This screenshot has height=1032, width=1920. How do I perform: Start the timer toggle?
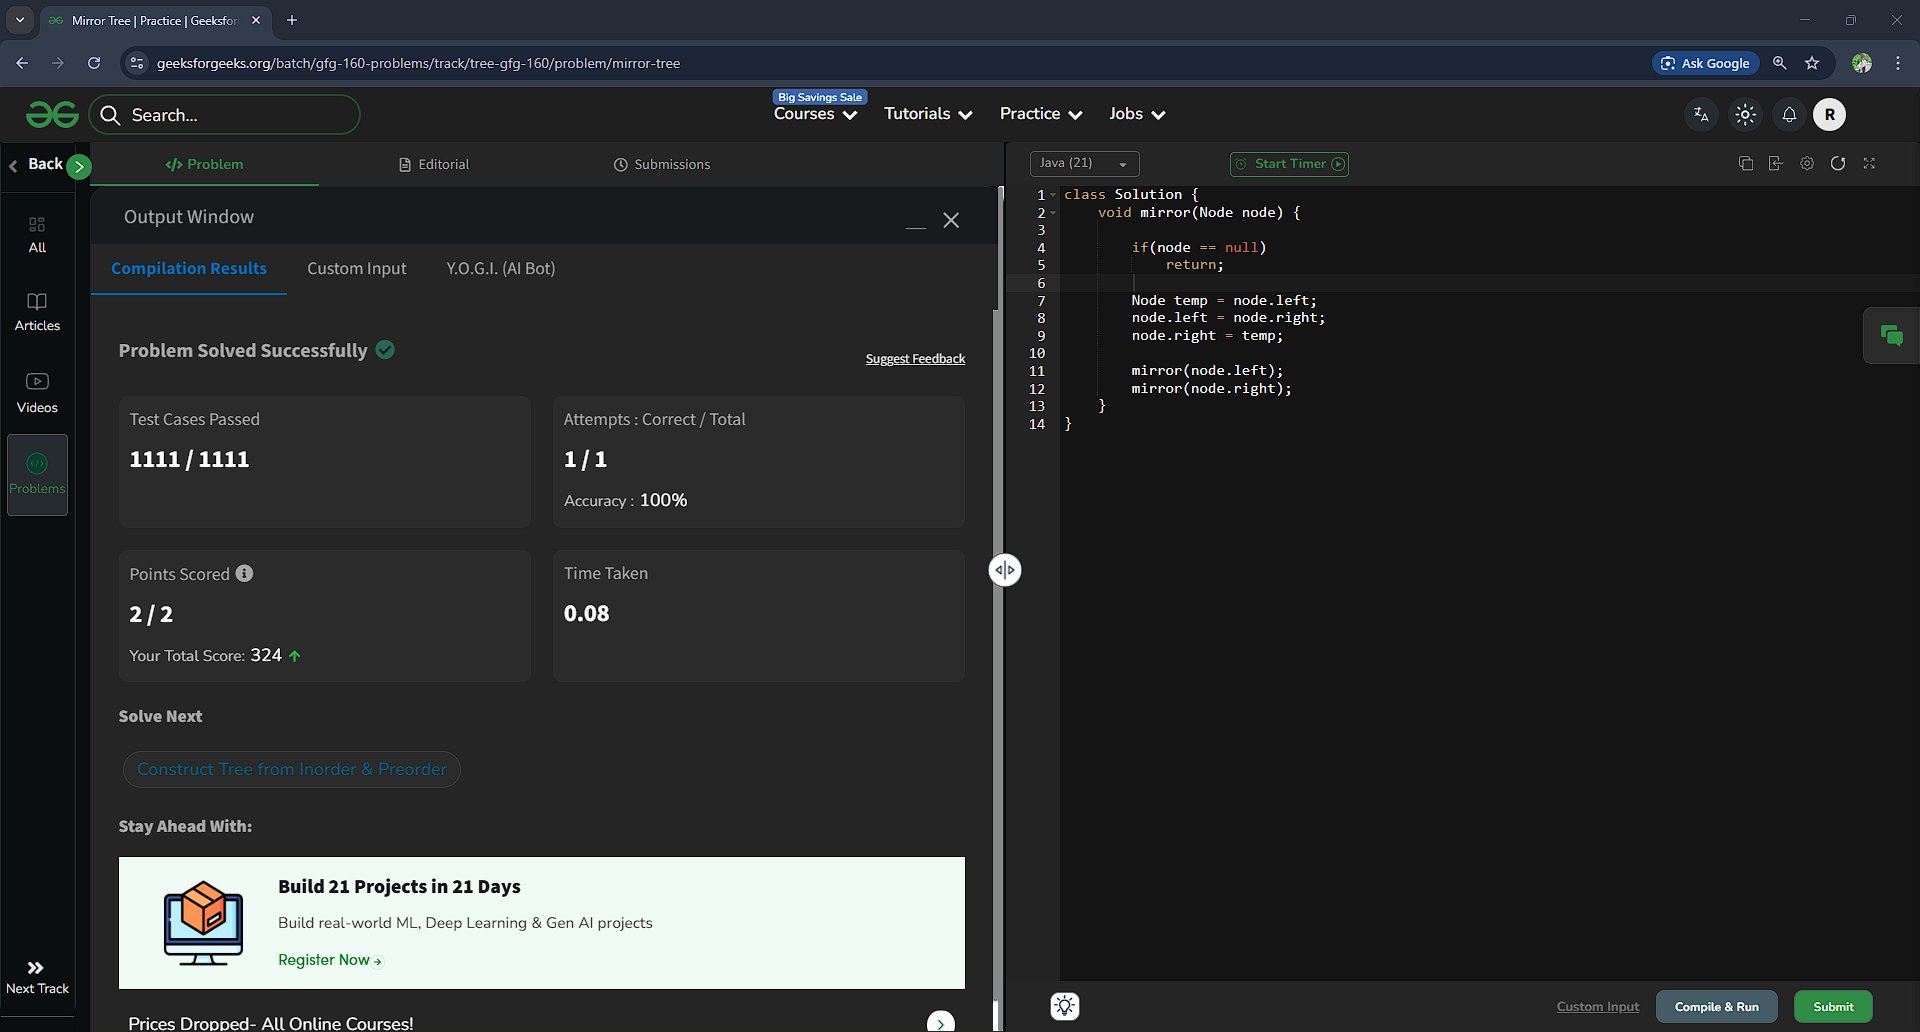tap(1289, 164)
